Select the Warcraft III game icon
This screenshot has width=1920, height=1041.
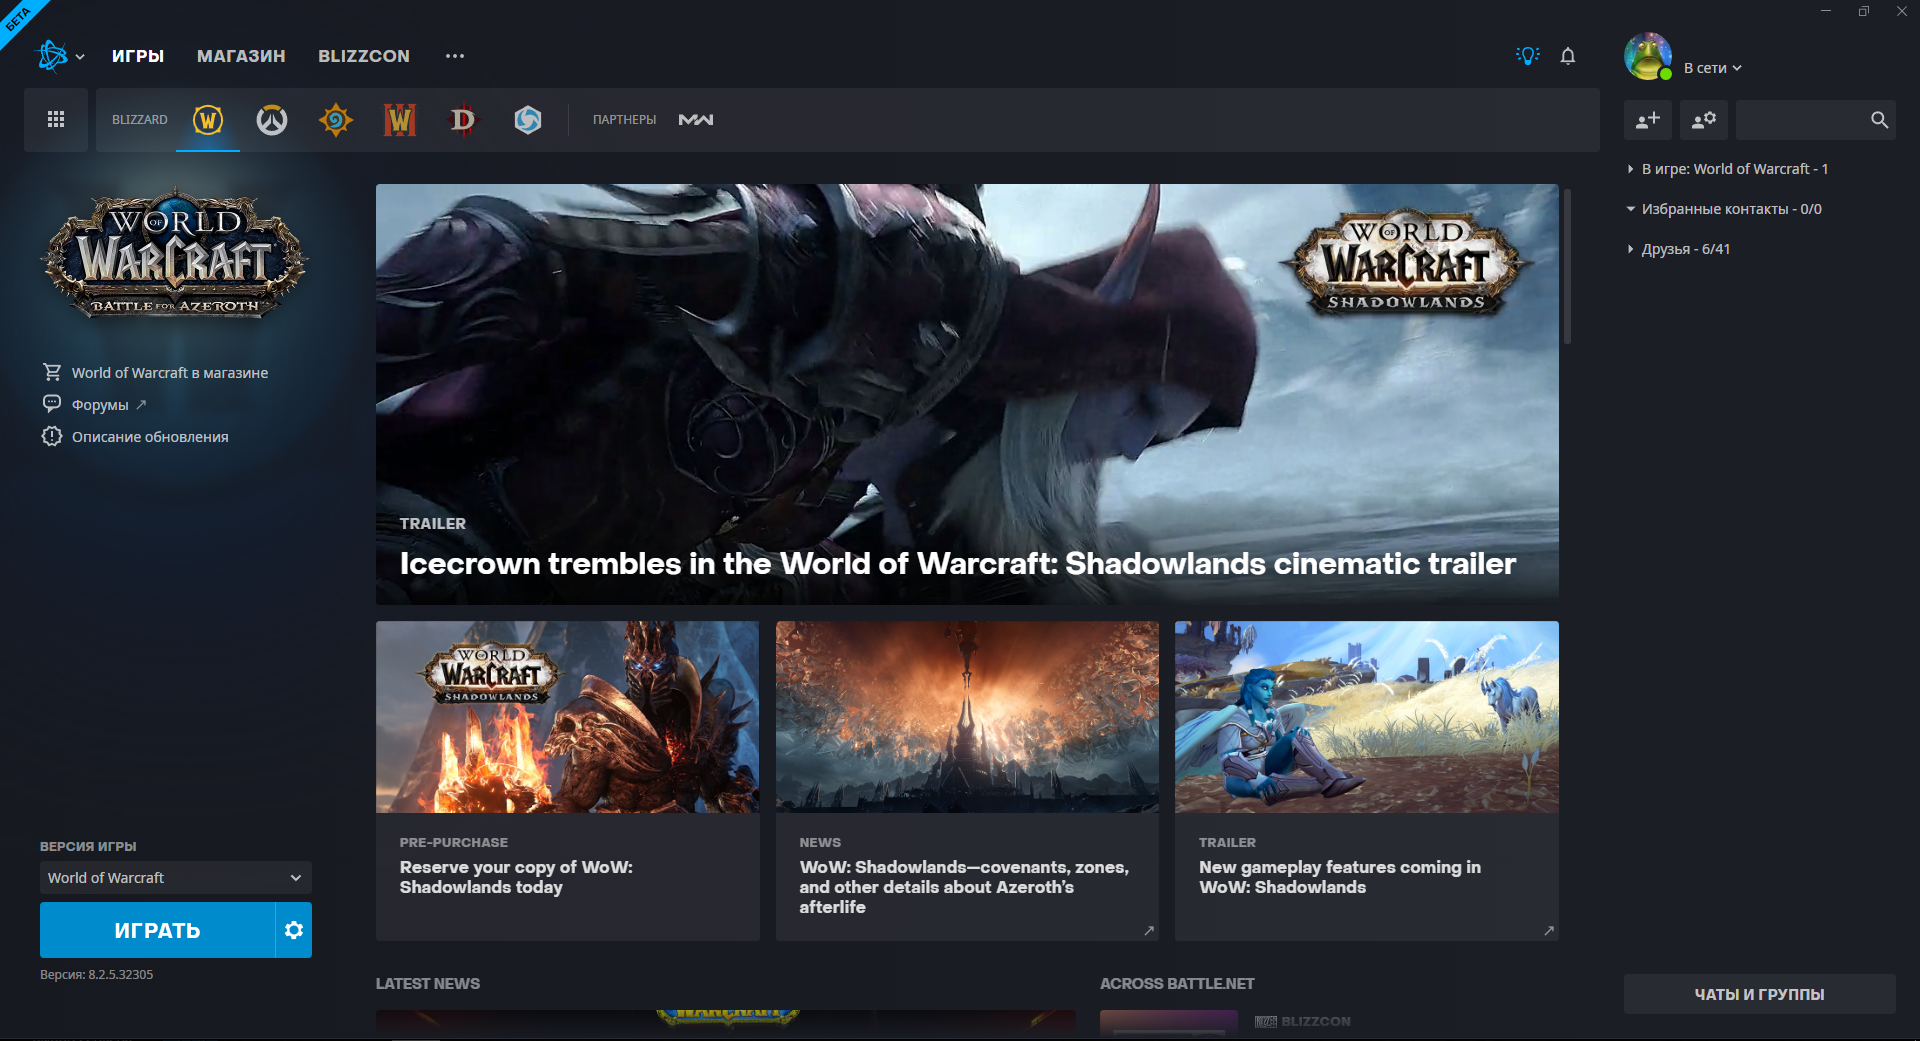[x=400, y=120]
